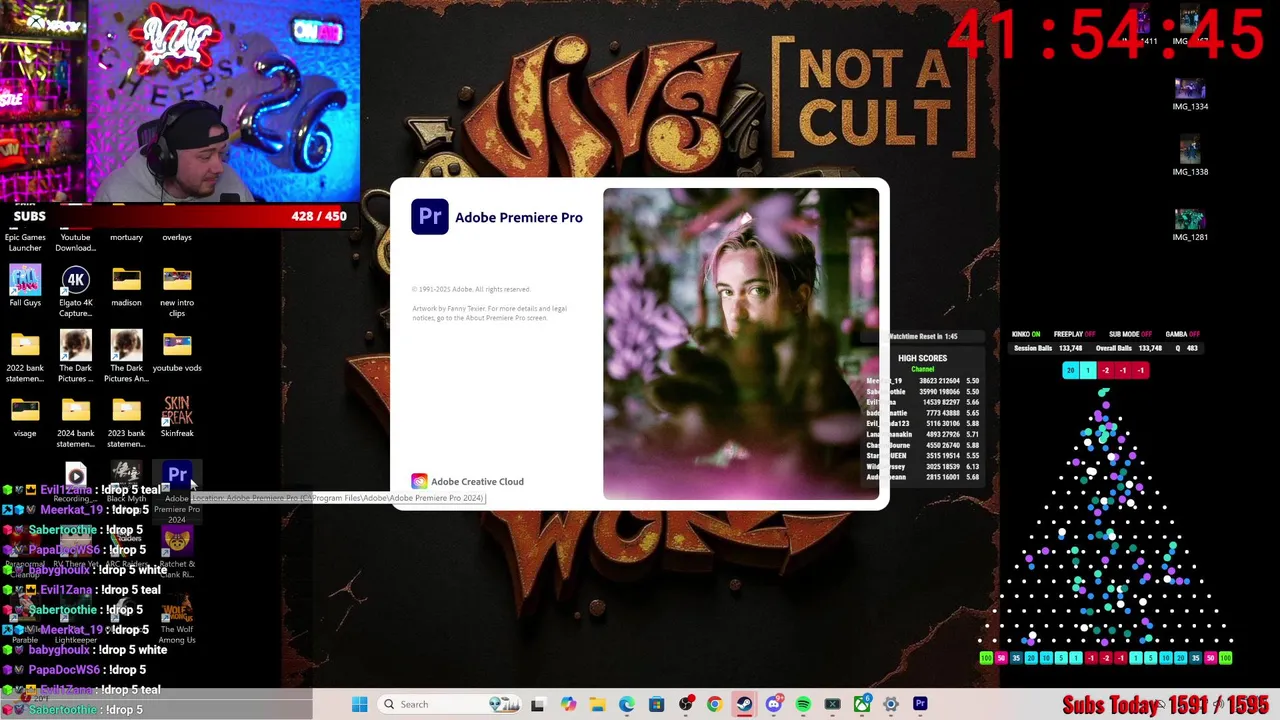Open File Explorer from the taskbar

597,704
